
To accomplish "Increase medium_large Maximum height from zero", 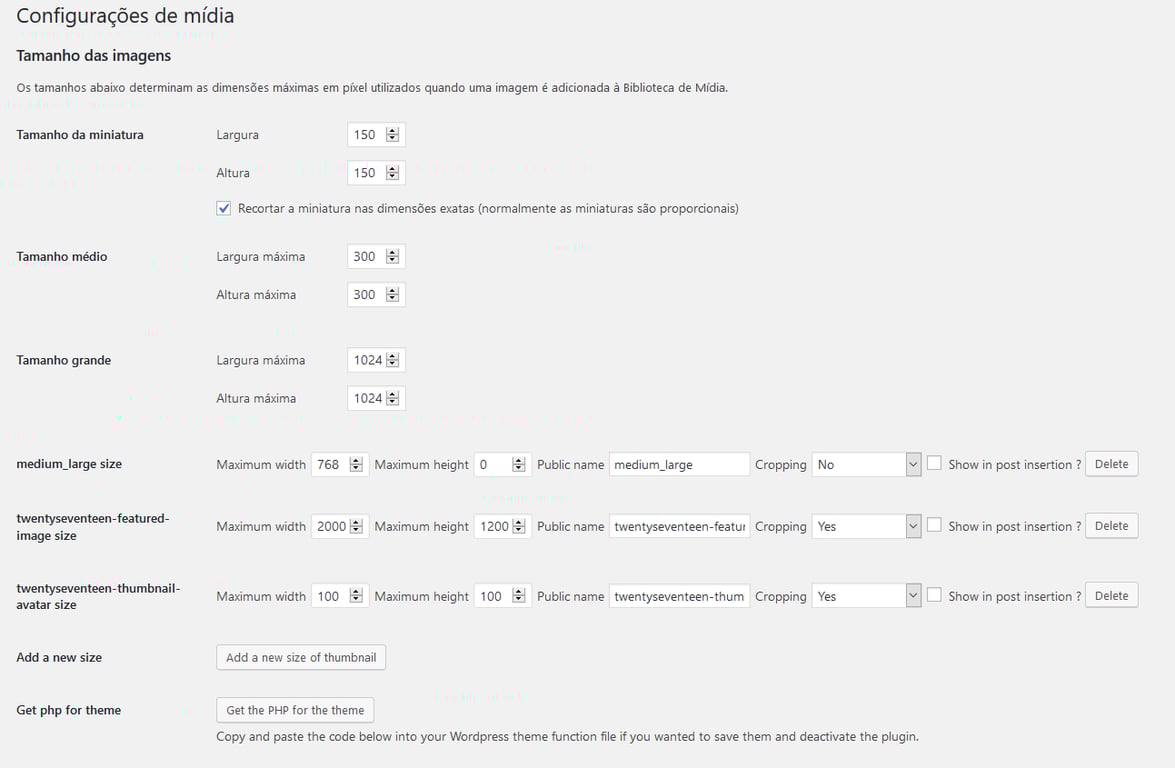I will 519,459.
